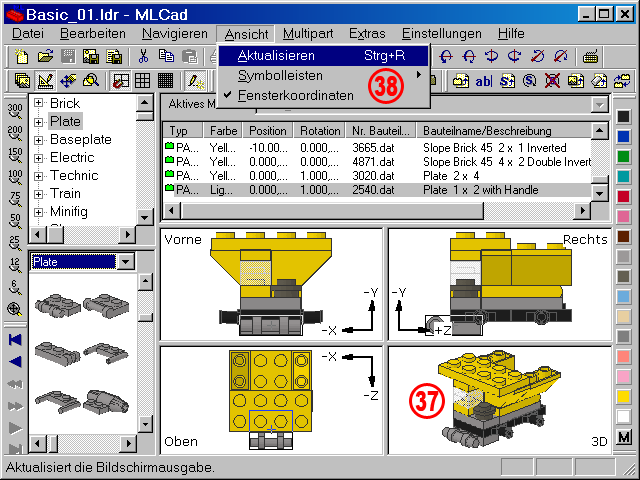Toggle the draw-to-selection pencil button
Viewport: 640px width, 480px height.
click(196, 81)
